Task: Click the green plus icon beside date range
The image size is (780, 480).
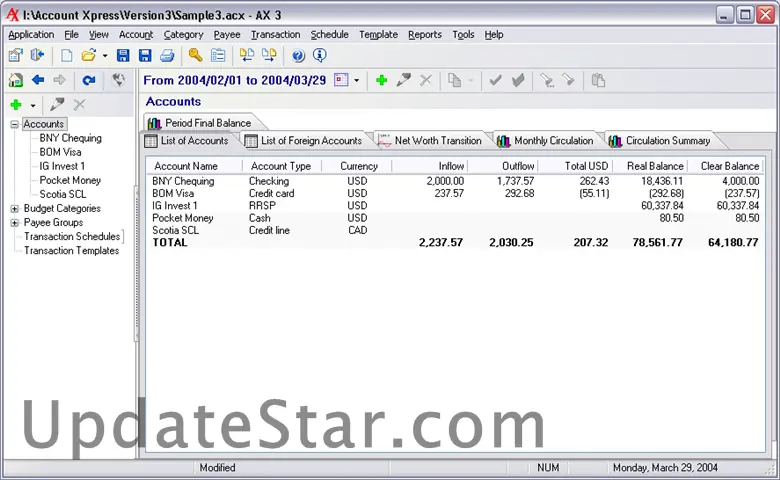Action: tap(381, 80)
